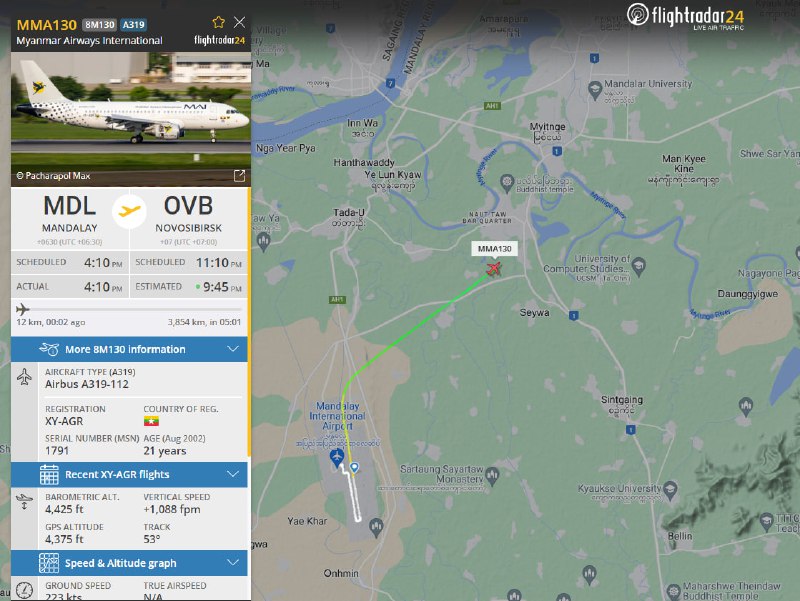Open aircraft photo external link icon
Viewport: 800px width, 601px height.
tap(239, 176)
